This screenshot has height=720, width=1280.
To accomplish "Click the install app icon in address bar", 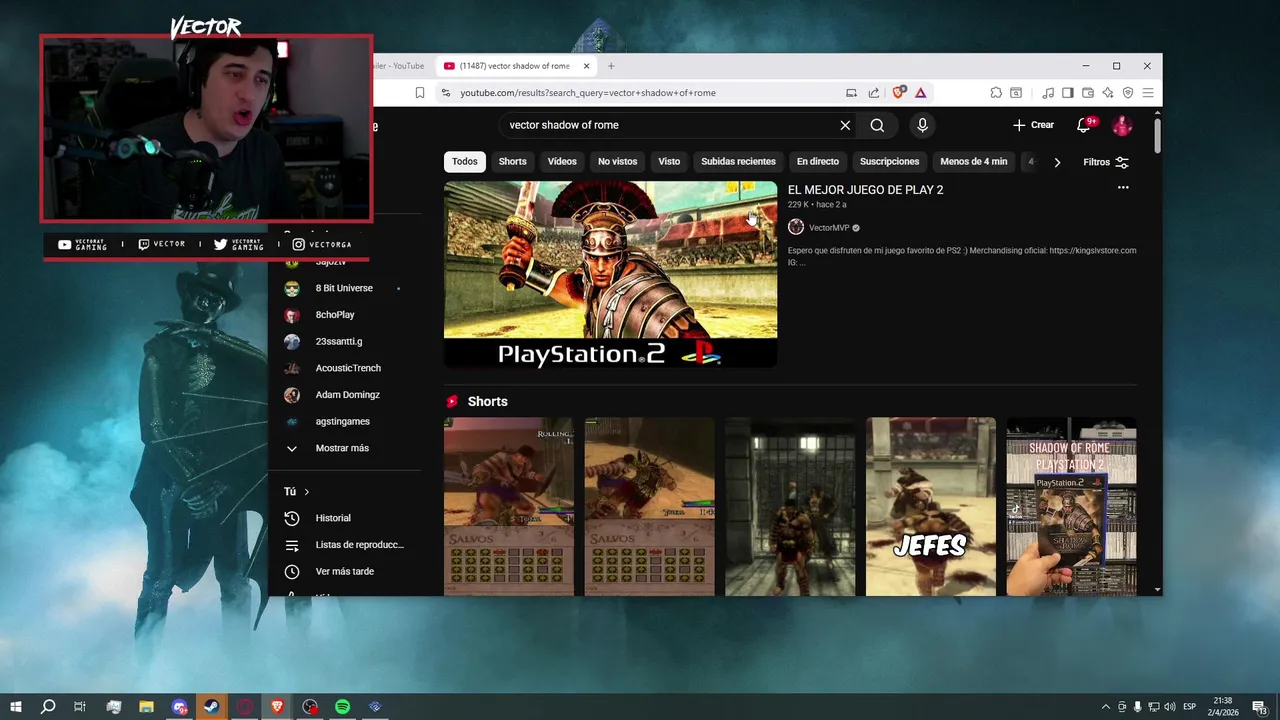I will pos(851,93).
